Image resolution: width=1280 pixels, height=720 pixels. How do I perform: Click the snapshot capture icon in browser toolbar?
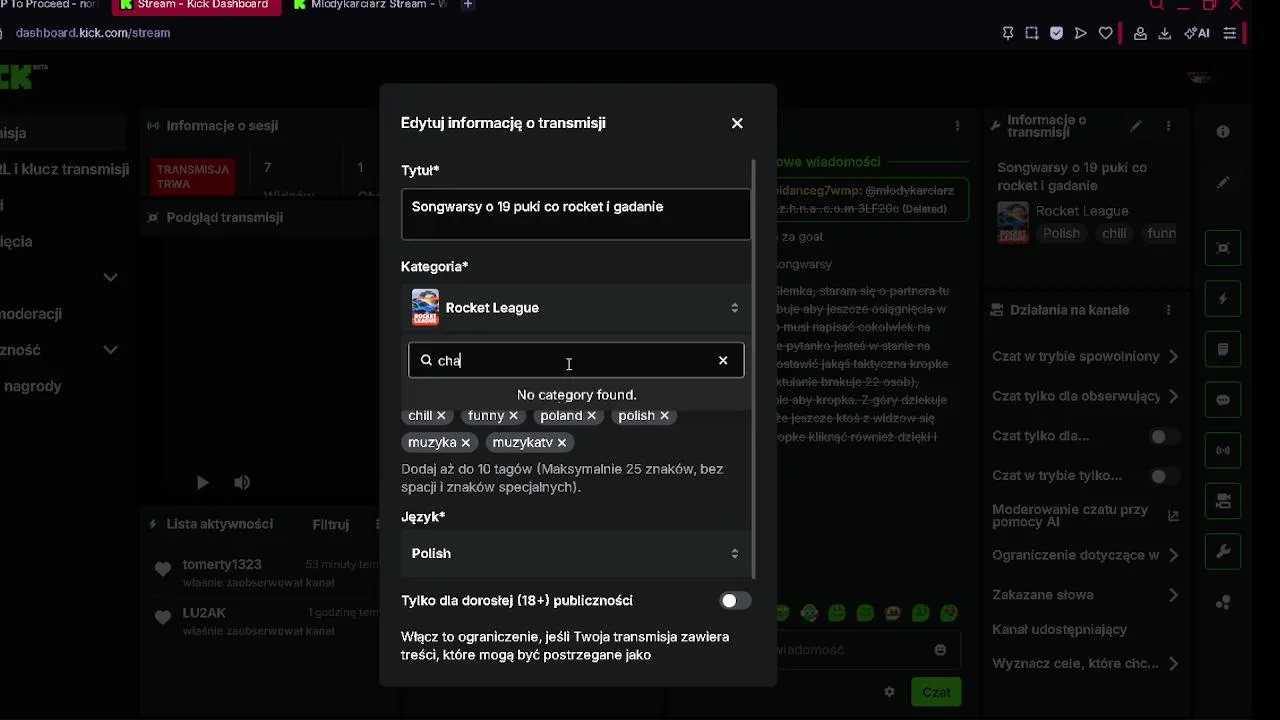[1032, 33]
